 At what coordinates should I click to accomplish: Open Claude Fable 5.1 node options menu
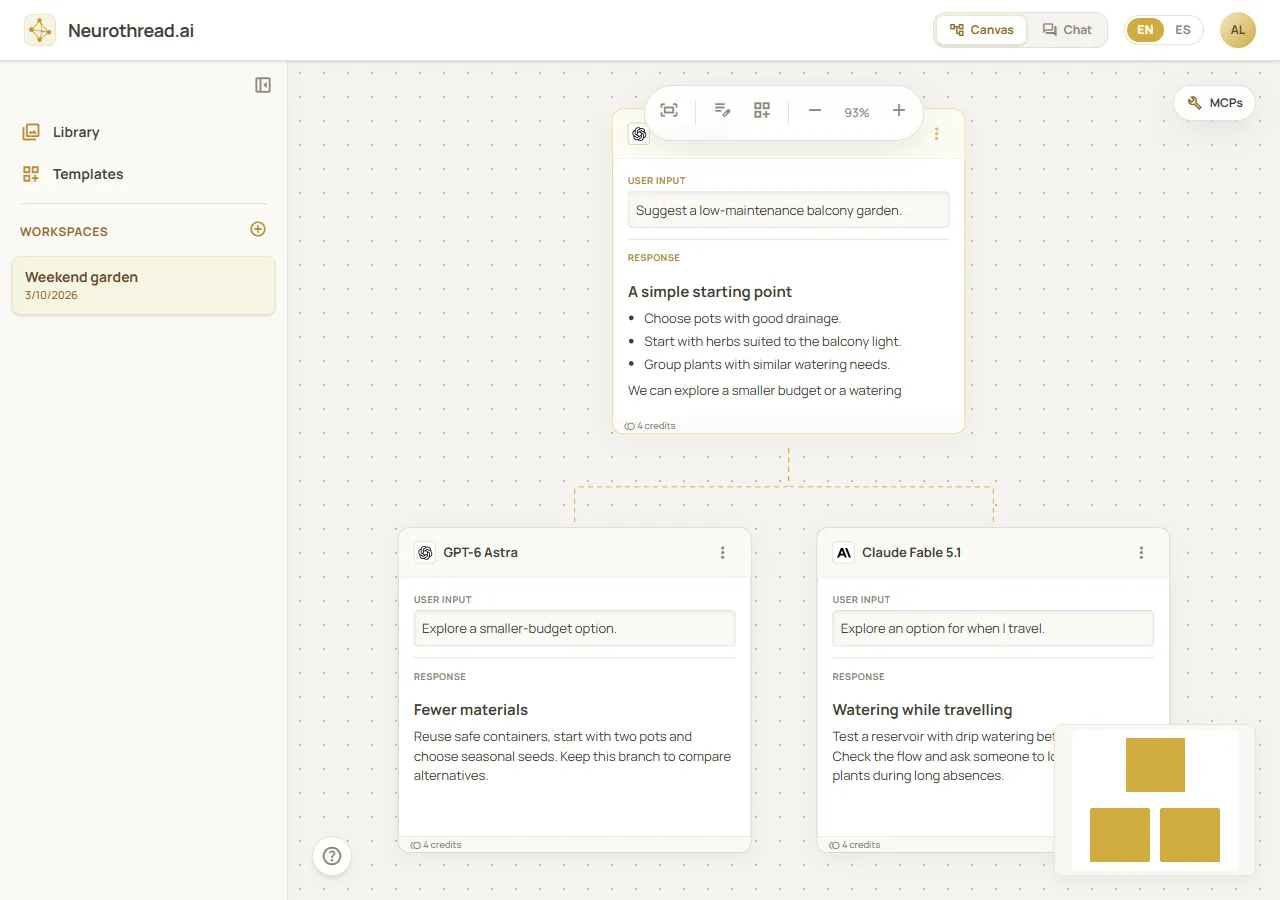coord(1141,553)
